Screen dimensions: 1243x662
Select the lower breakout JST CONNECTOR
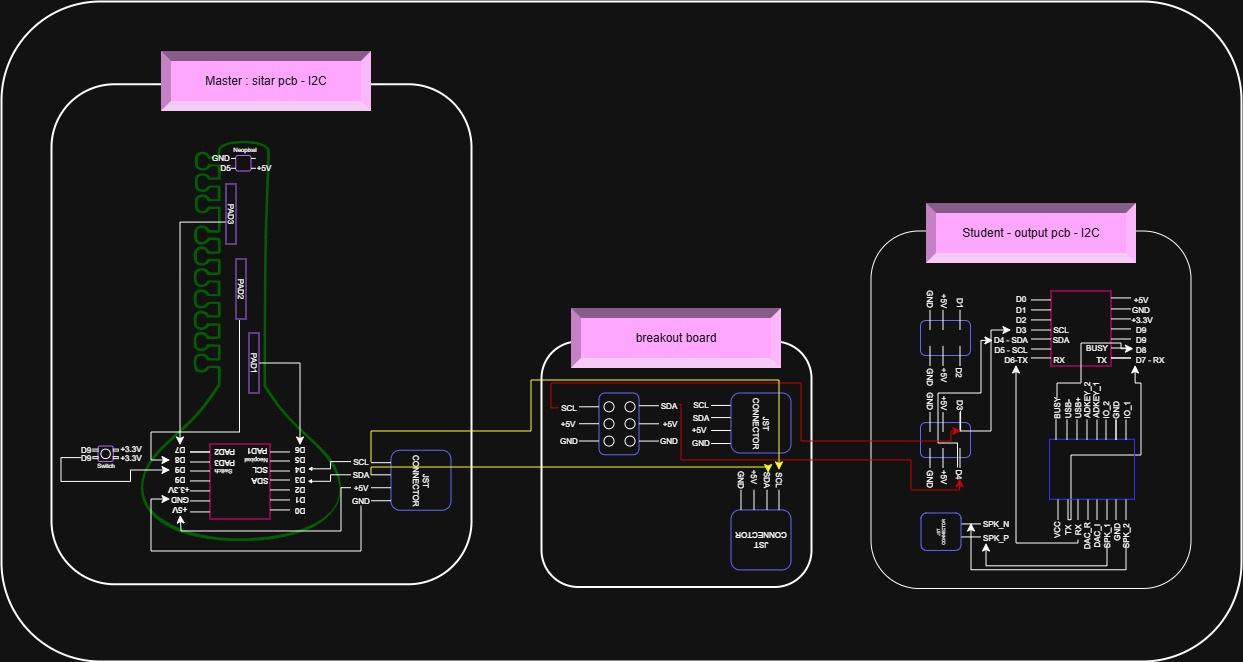click(x=761, y=540)
